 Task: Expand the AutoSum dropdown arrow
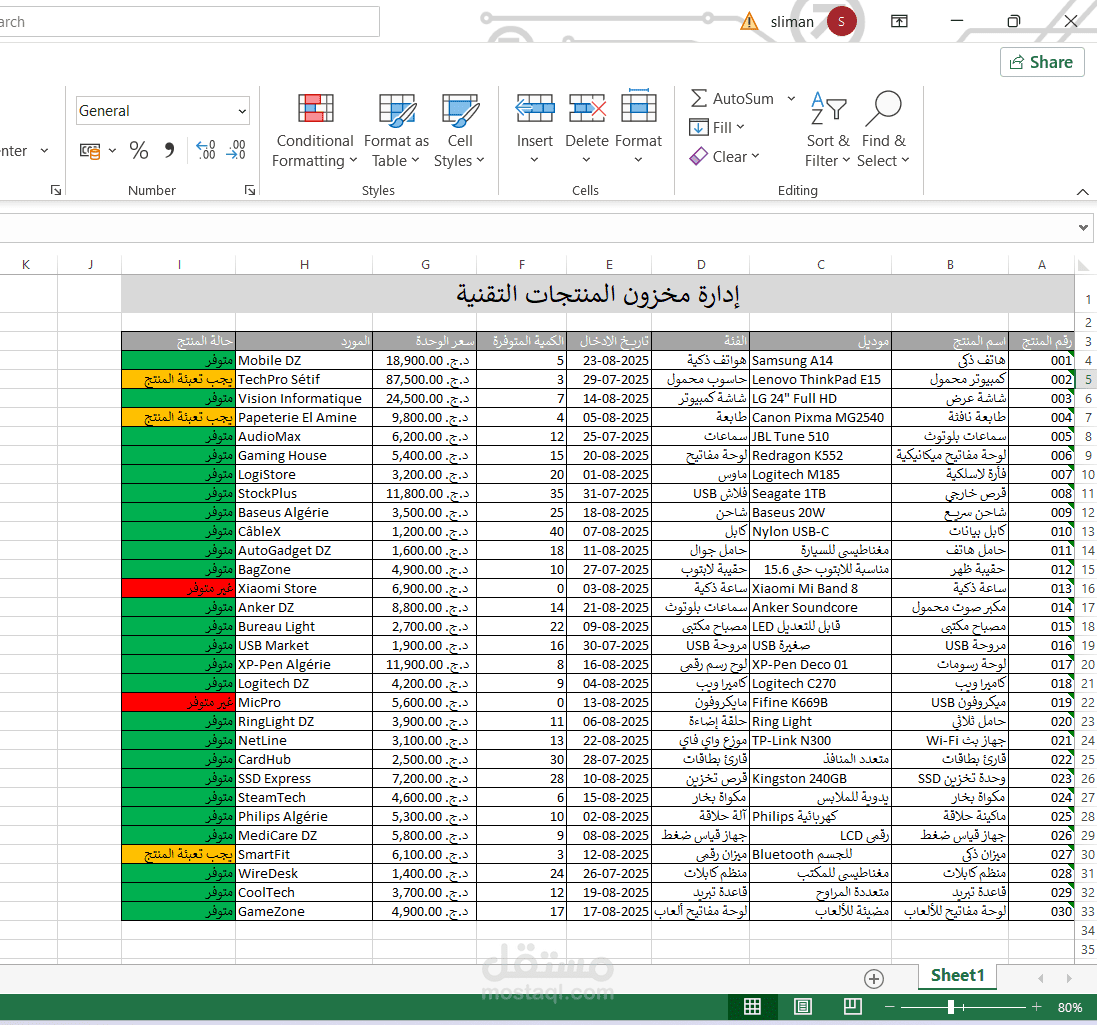791,99
